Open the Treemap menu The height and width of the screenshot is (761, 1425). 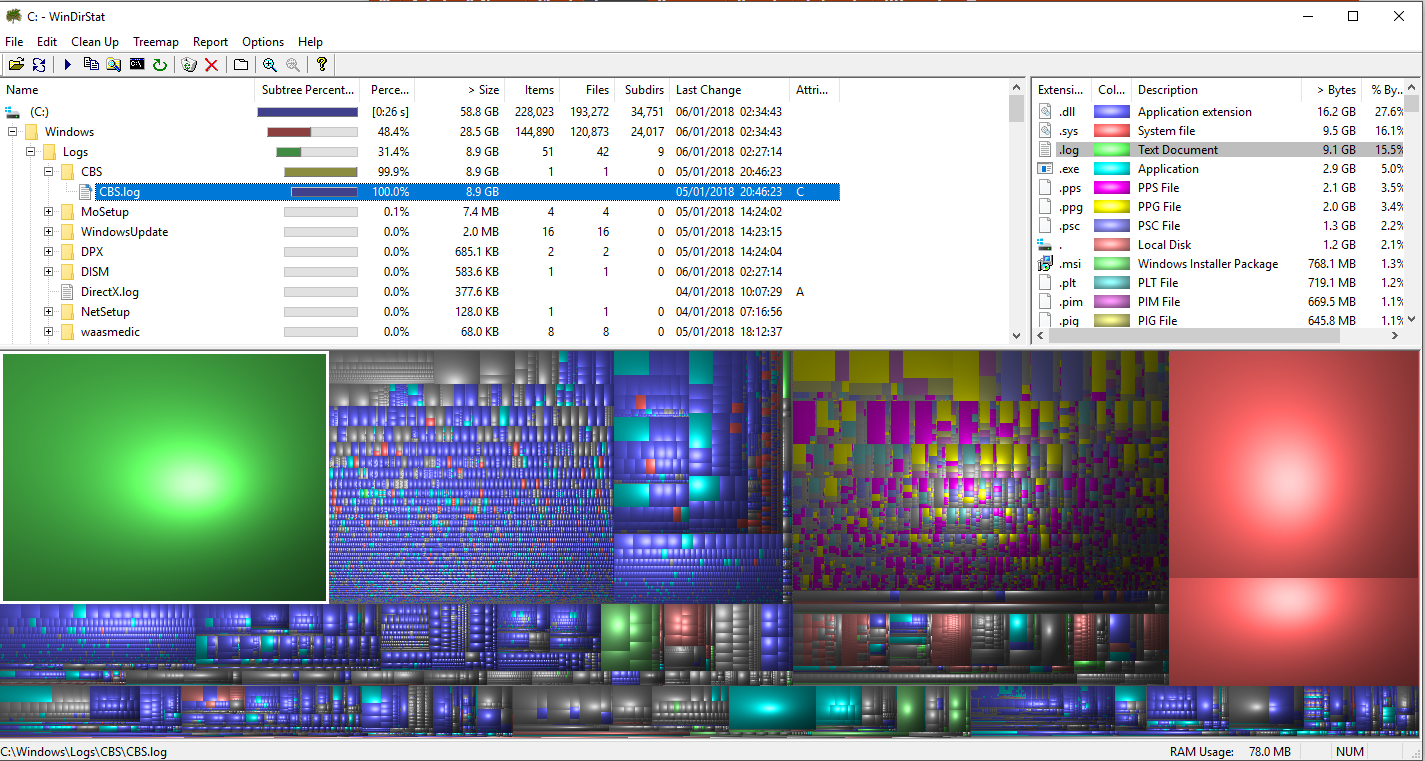156,42
